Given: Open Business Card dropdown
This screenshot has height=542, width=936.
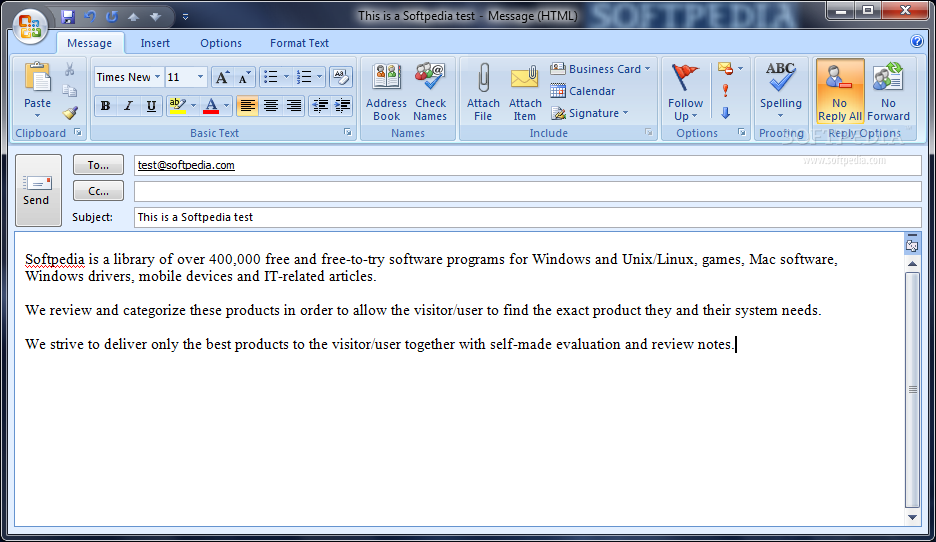Looking at the screenshot, I should [x=600, y=69].
